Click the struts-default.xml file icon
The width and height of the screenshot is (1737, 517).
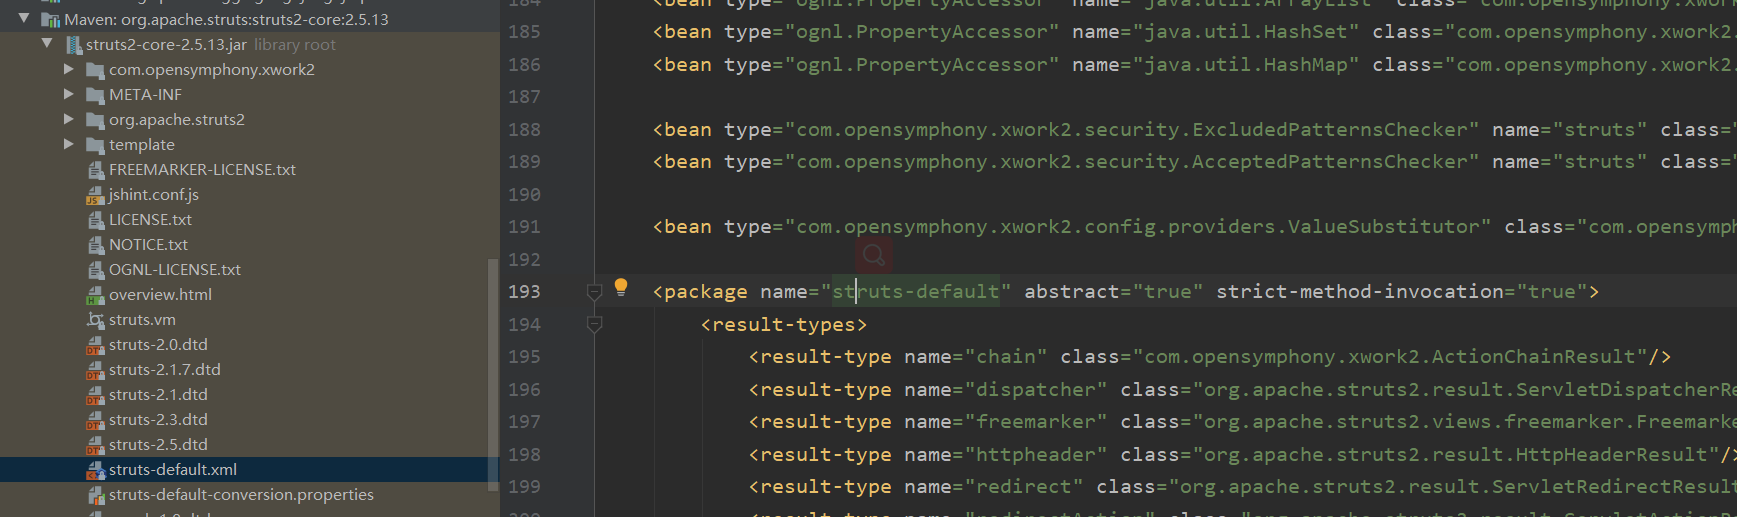point(95,470)
